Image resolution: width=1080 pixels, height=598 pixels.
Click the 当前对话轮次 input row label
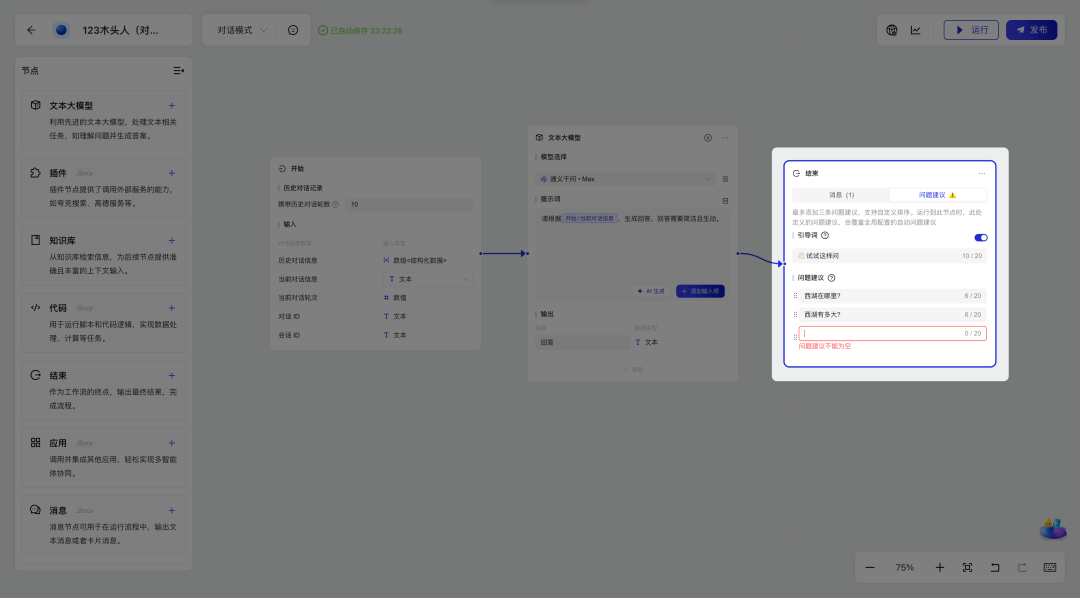(298, 298)
